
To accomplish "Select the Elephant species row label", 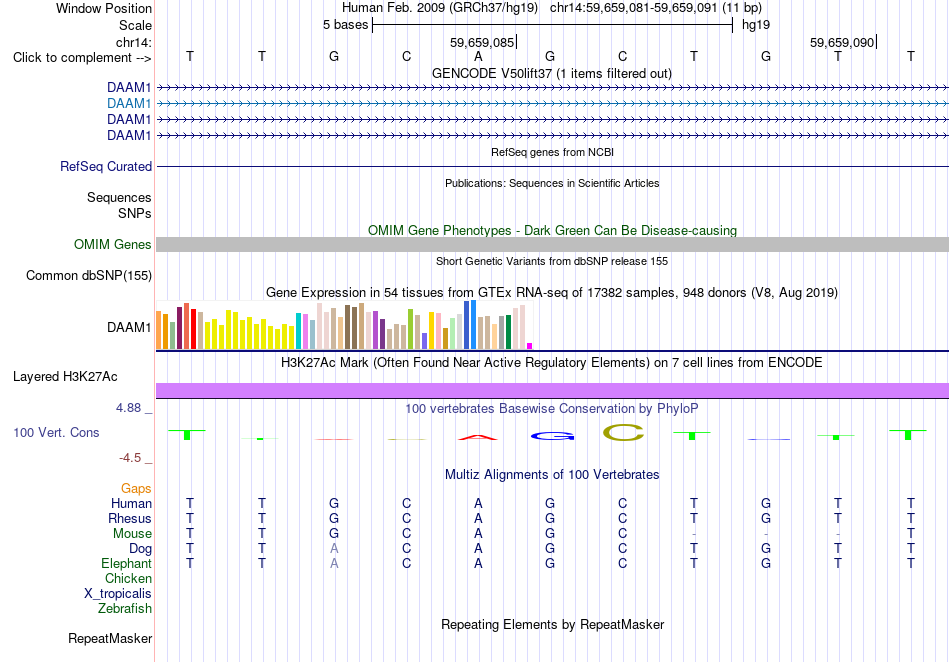I will point(126,563).
